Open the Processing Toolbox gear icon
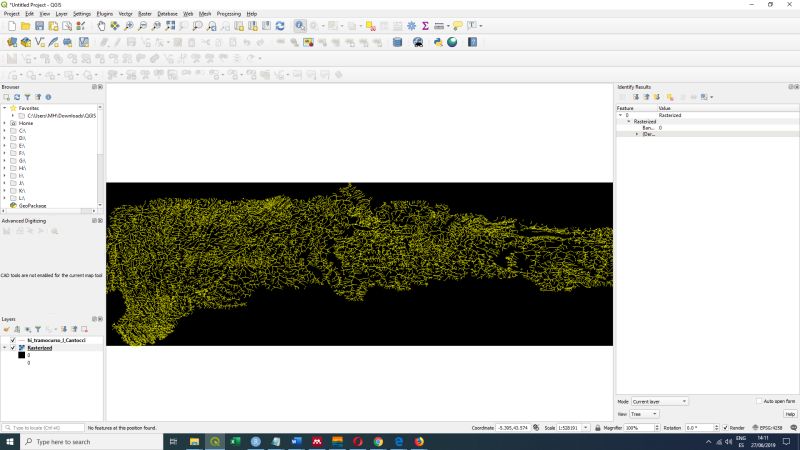This screenshot has height=450, width=800. 411,26
